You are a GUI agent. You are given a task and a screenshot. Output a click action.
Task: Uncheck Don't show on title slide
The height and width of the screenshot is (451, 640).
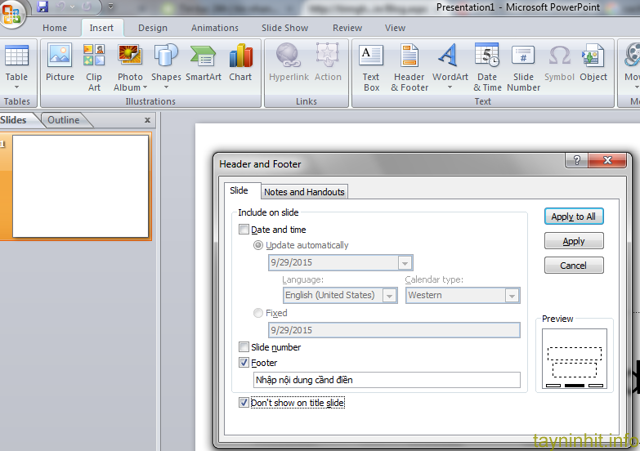244,402
